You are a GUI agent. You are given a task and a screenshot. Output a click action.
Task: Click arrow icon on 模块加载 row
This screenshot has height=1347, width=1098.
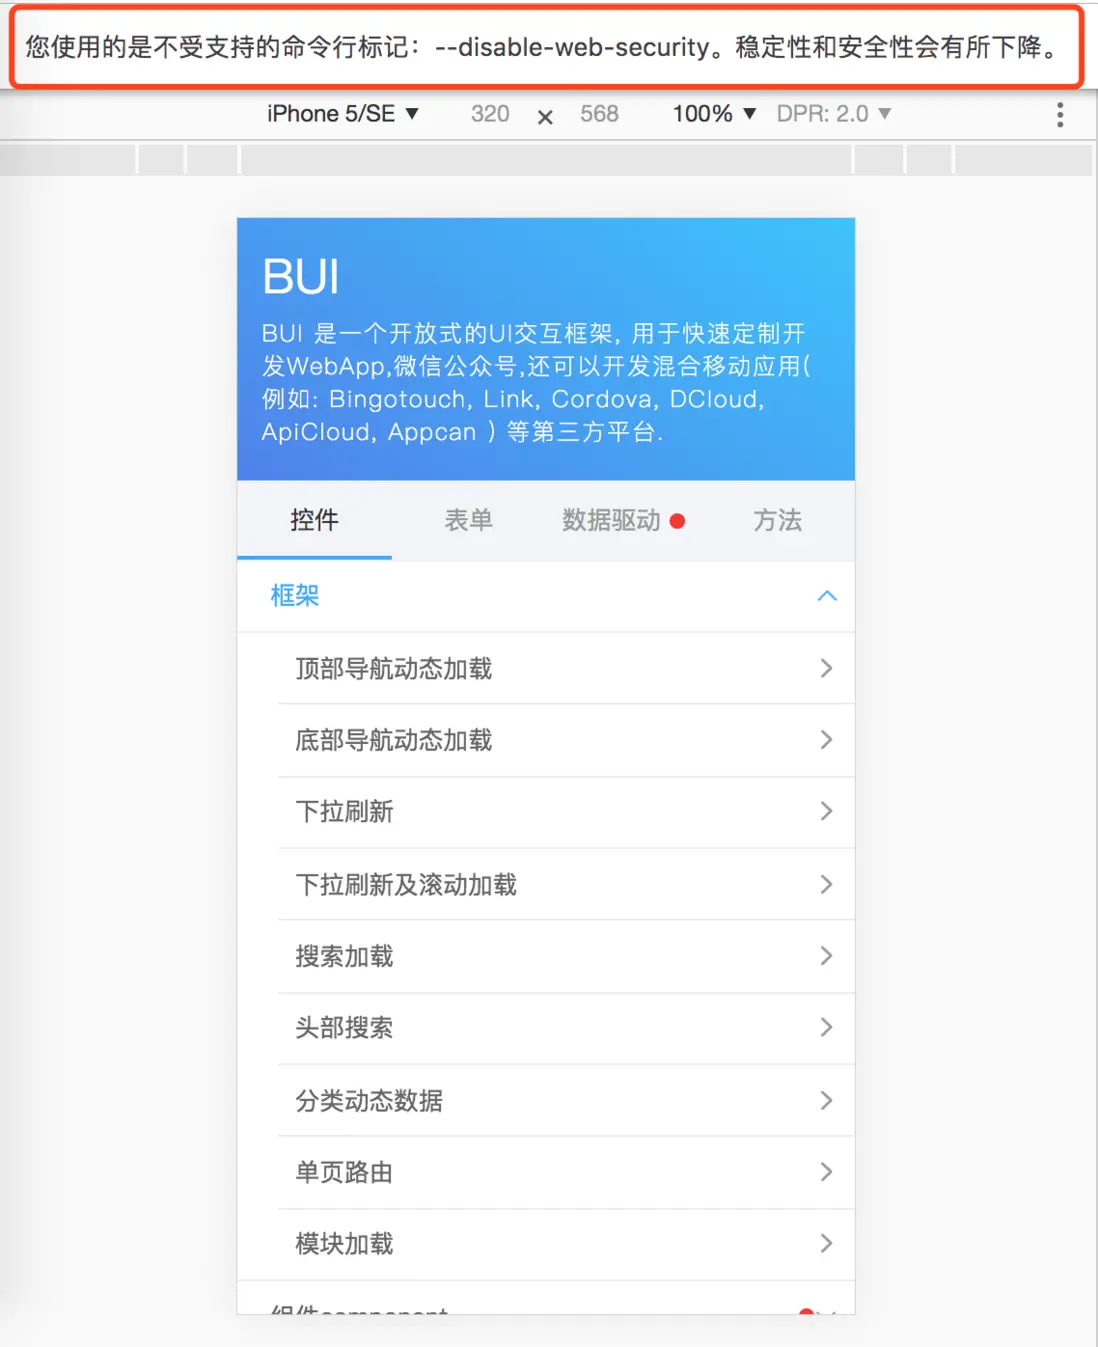click(x=826, y=1244)
